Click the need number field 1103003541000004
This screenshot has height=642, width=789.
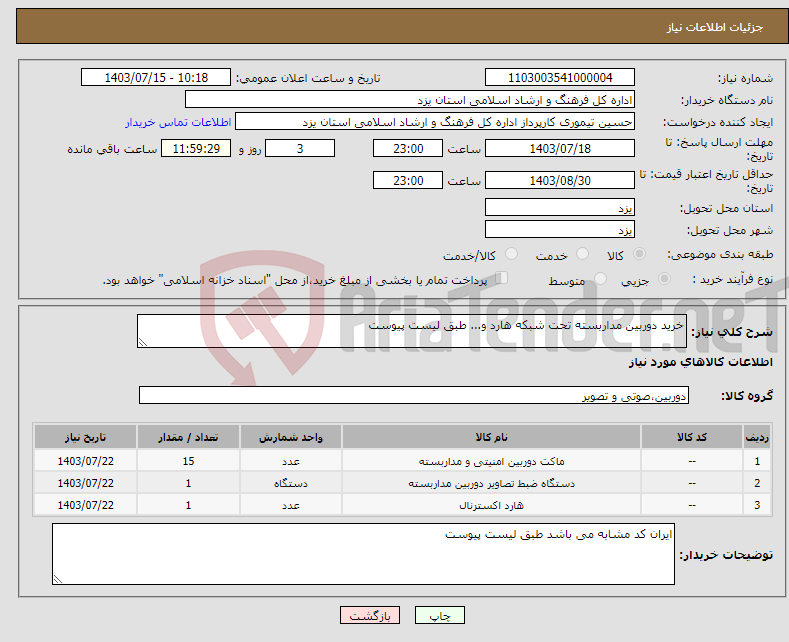(x=560, y=77)
